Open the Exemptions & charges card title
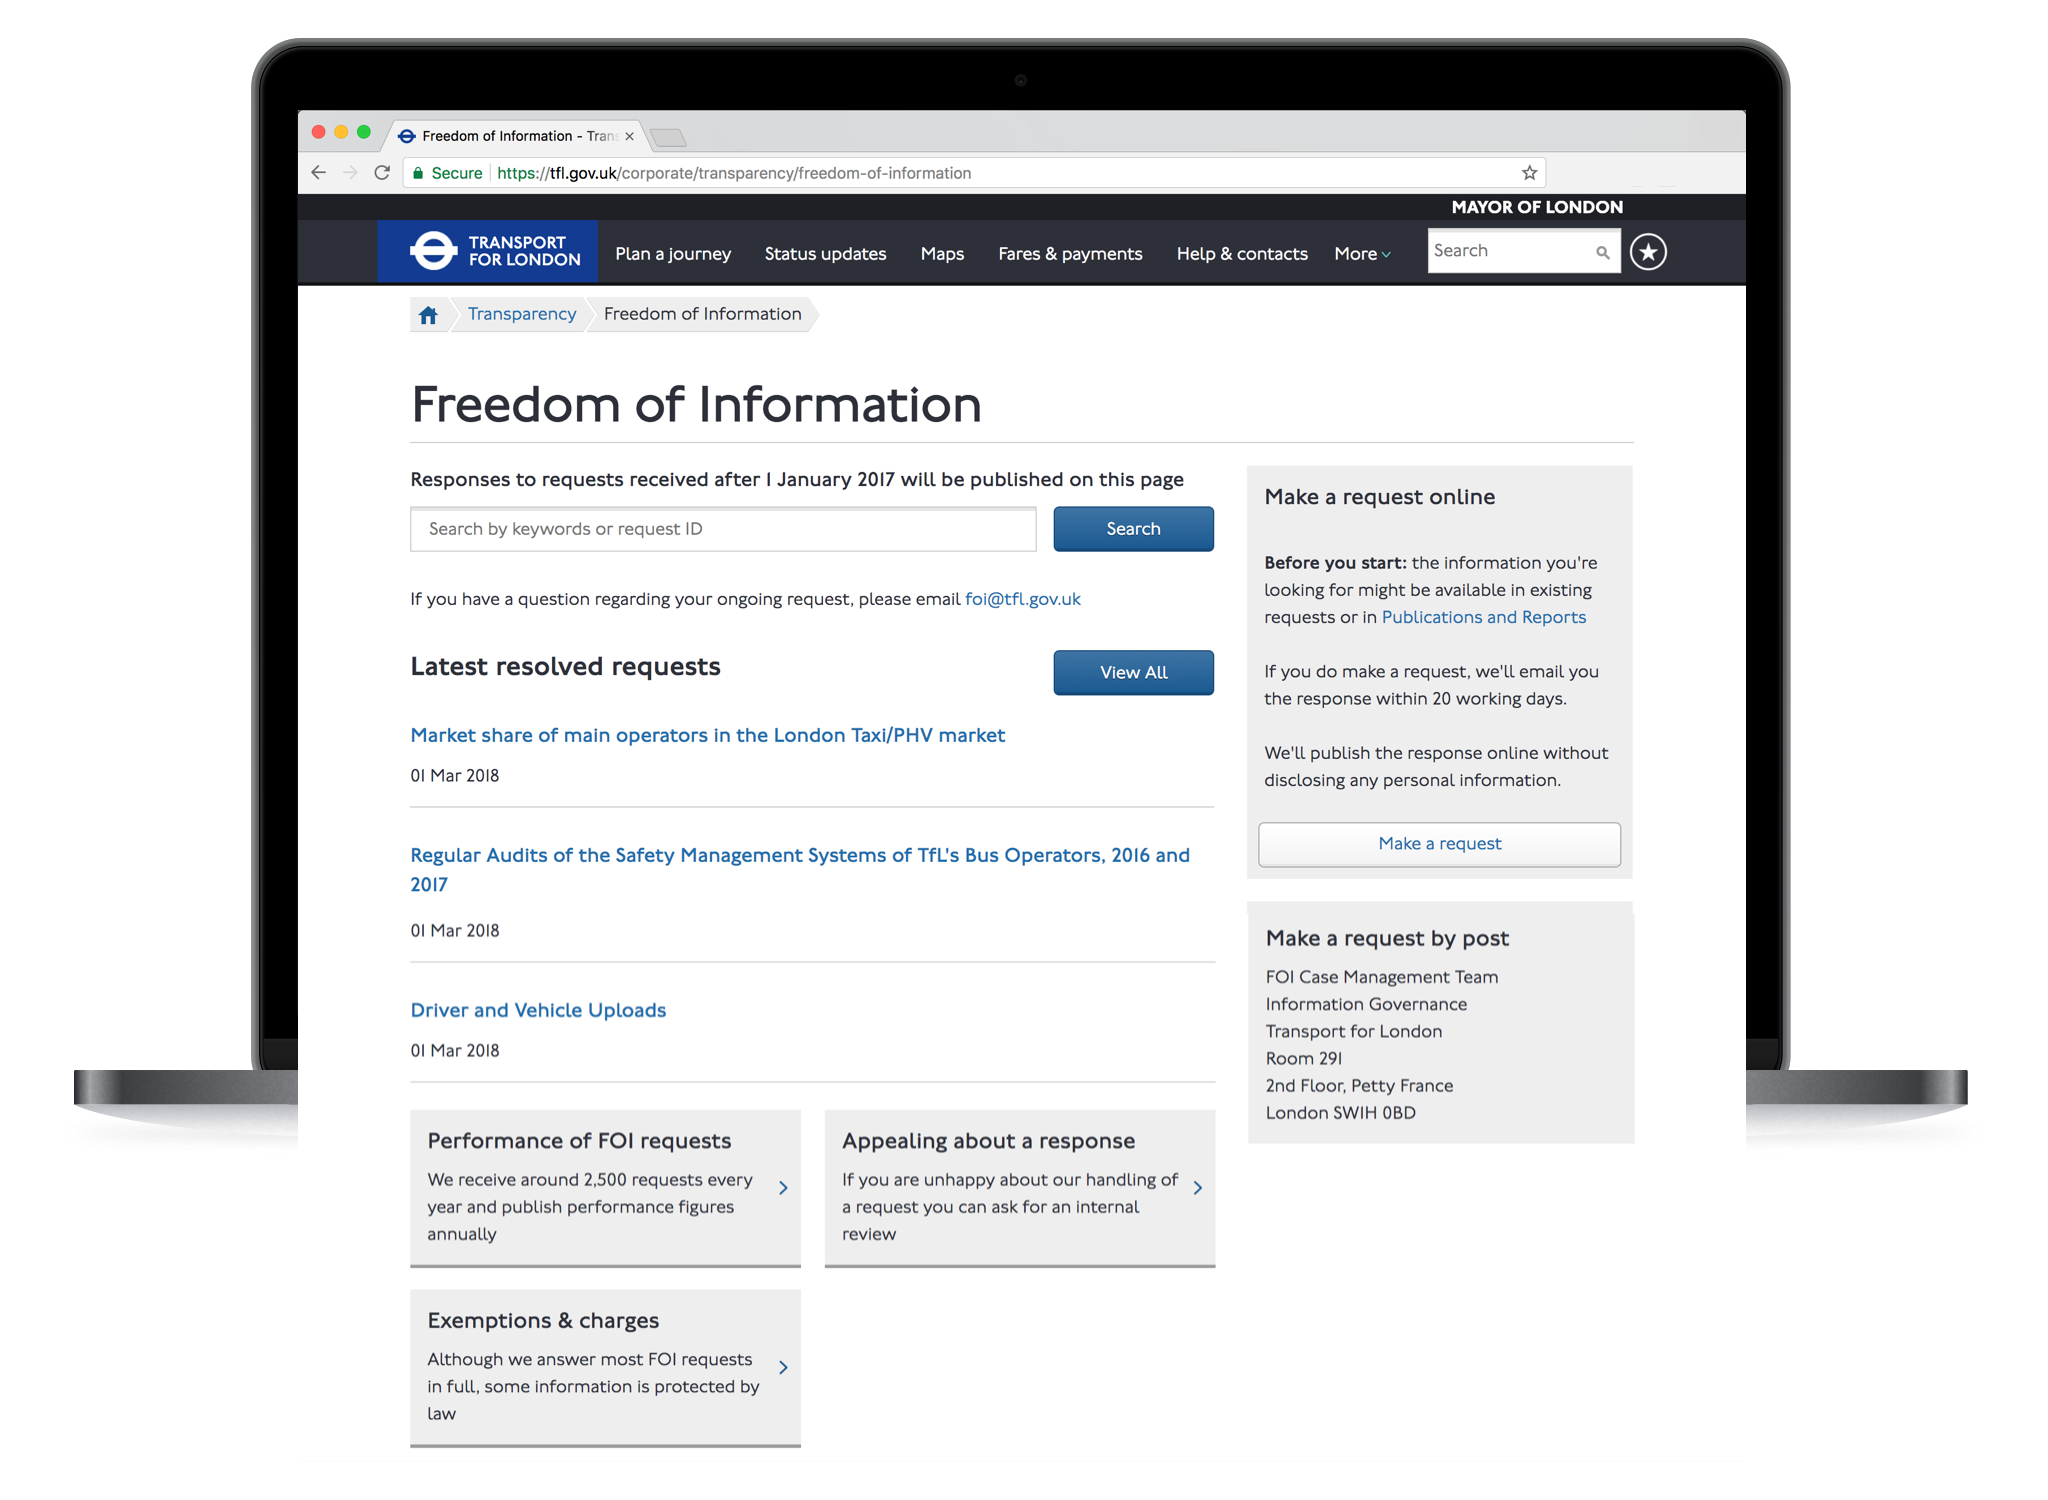The image size is (2048, 1500). pos(543,1321)
